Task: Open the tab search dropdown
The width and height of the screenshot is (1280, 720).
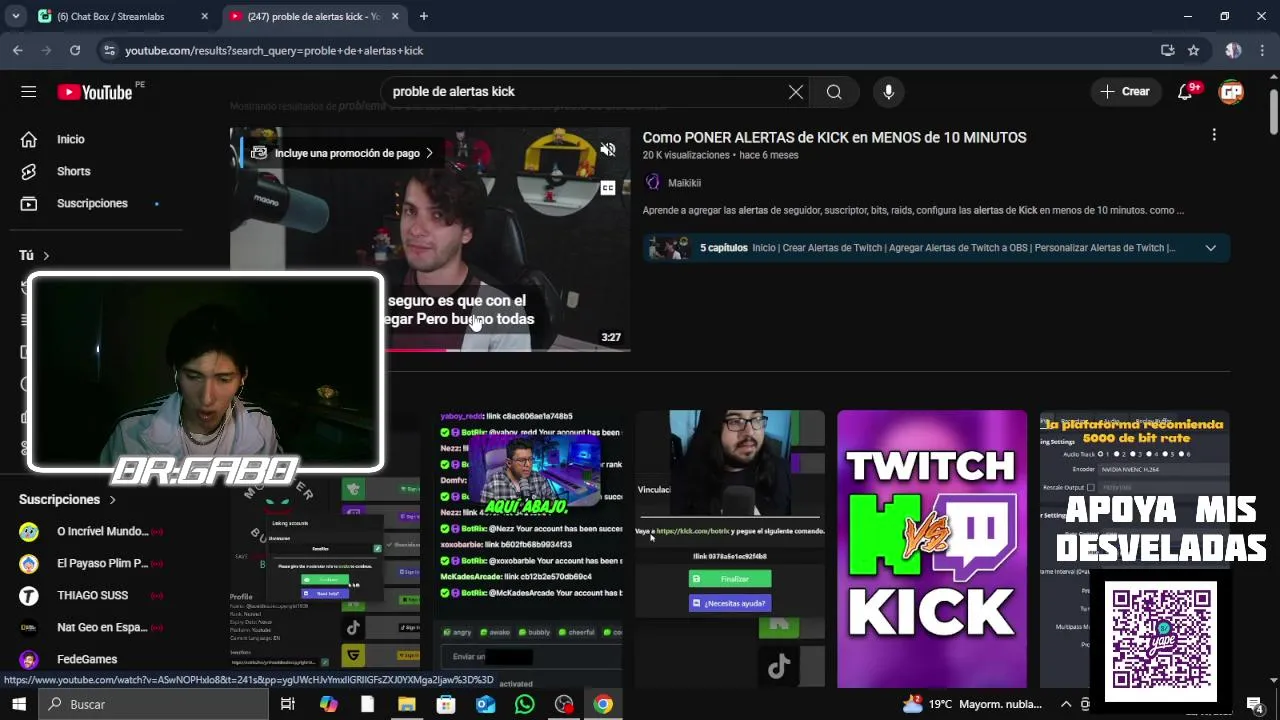Action: click(15, 16)
